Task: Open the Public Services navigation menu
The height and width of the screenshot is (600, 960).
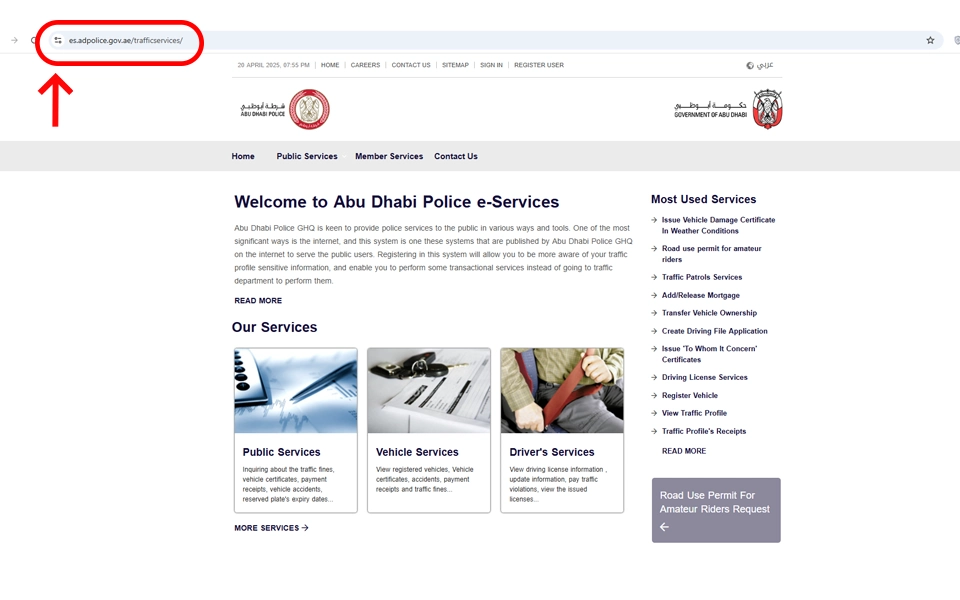Action: 307,156
